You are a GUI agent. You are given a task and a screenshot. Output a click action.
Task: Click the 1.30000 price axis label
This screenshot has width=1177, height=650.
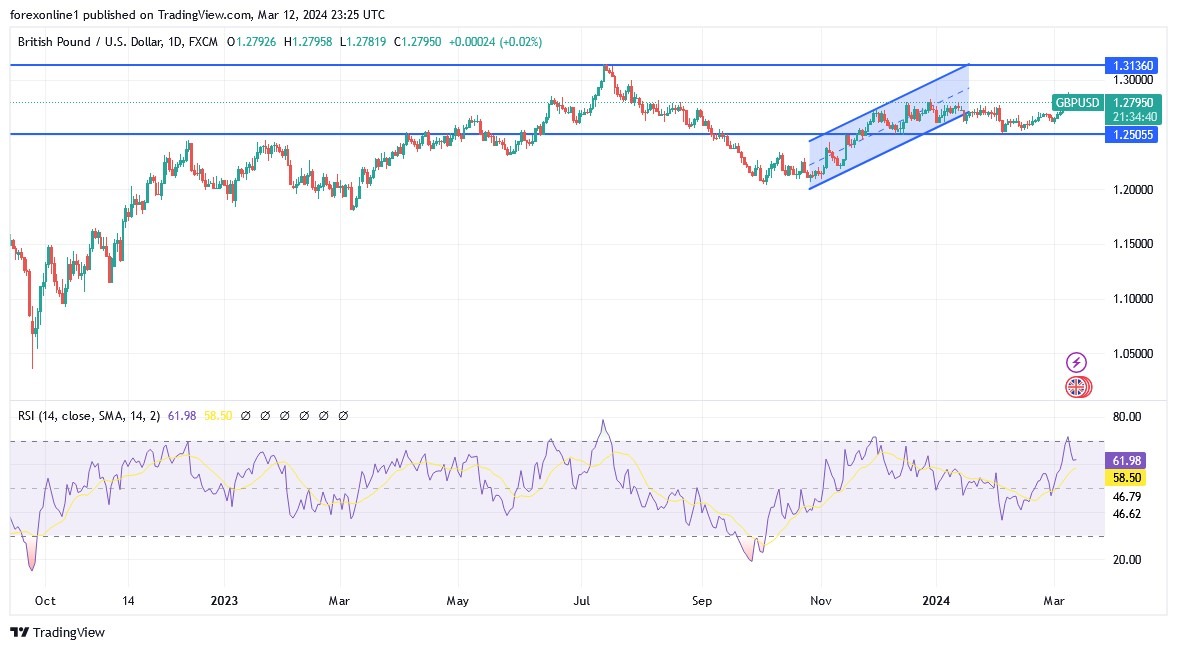coord(1133,80)
